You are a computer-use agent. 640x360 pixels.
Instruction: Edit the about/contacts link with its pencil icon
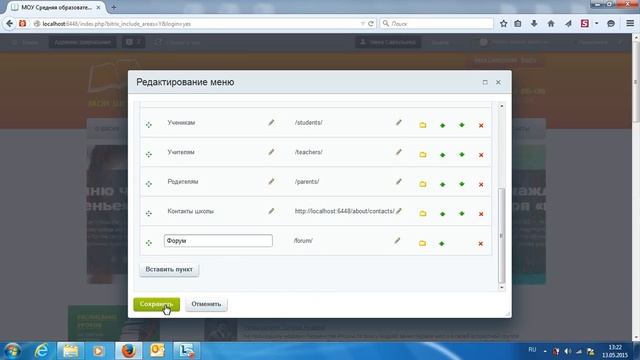click(399, 211)
